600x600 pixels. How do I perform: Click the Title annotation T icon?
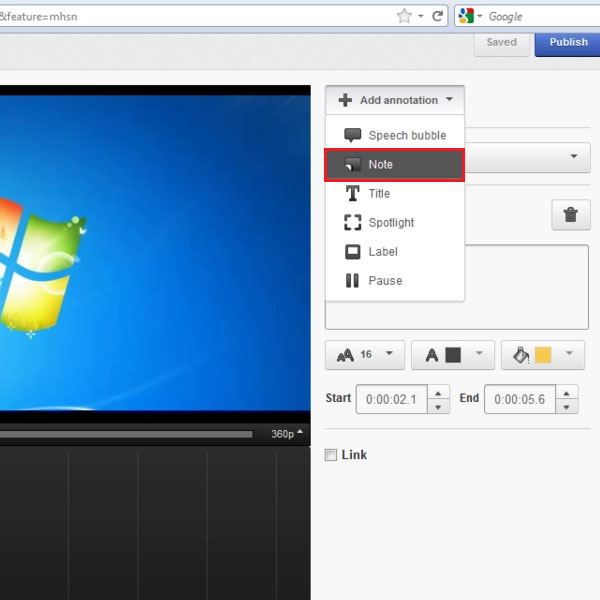point(352,193)
